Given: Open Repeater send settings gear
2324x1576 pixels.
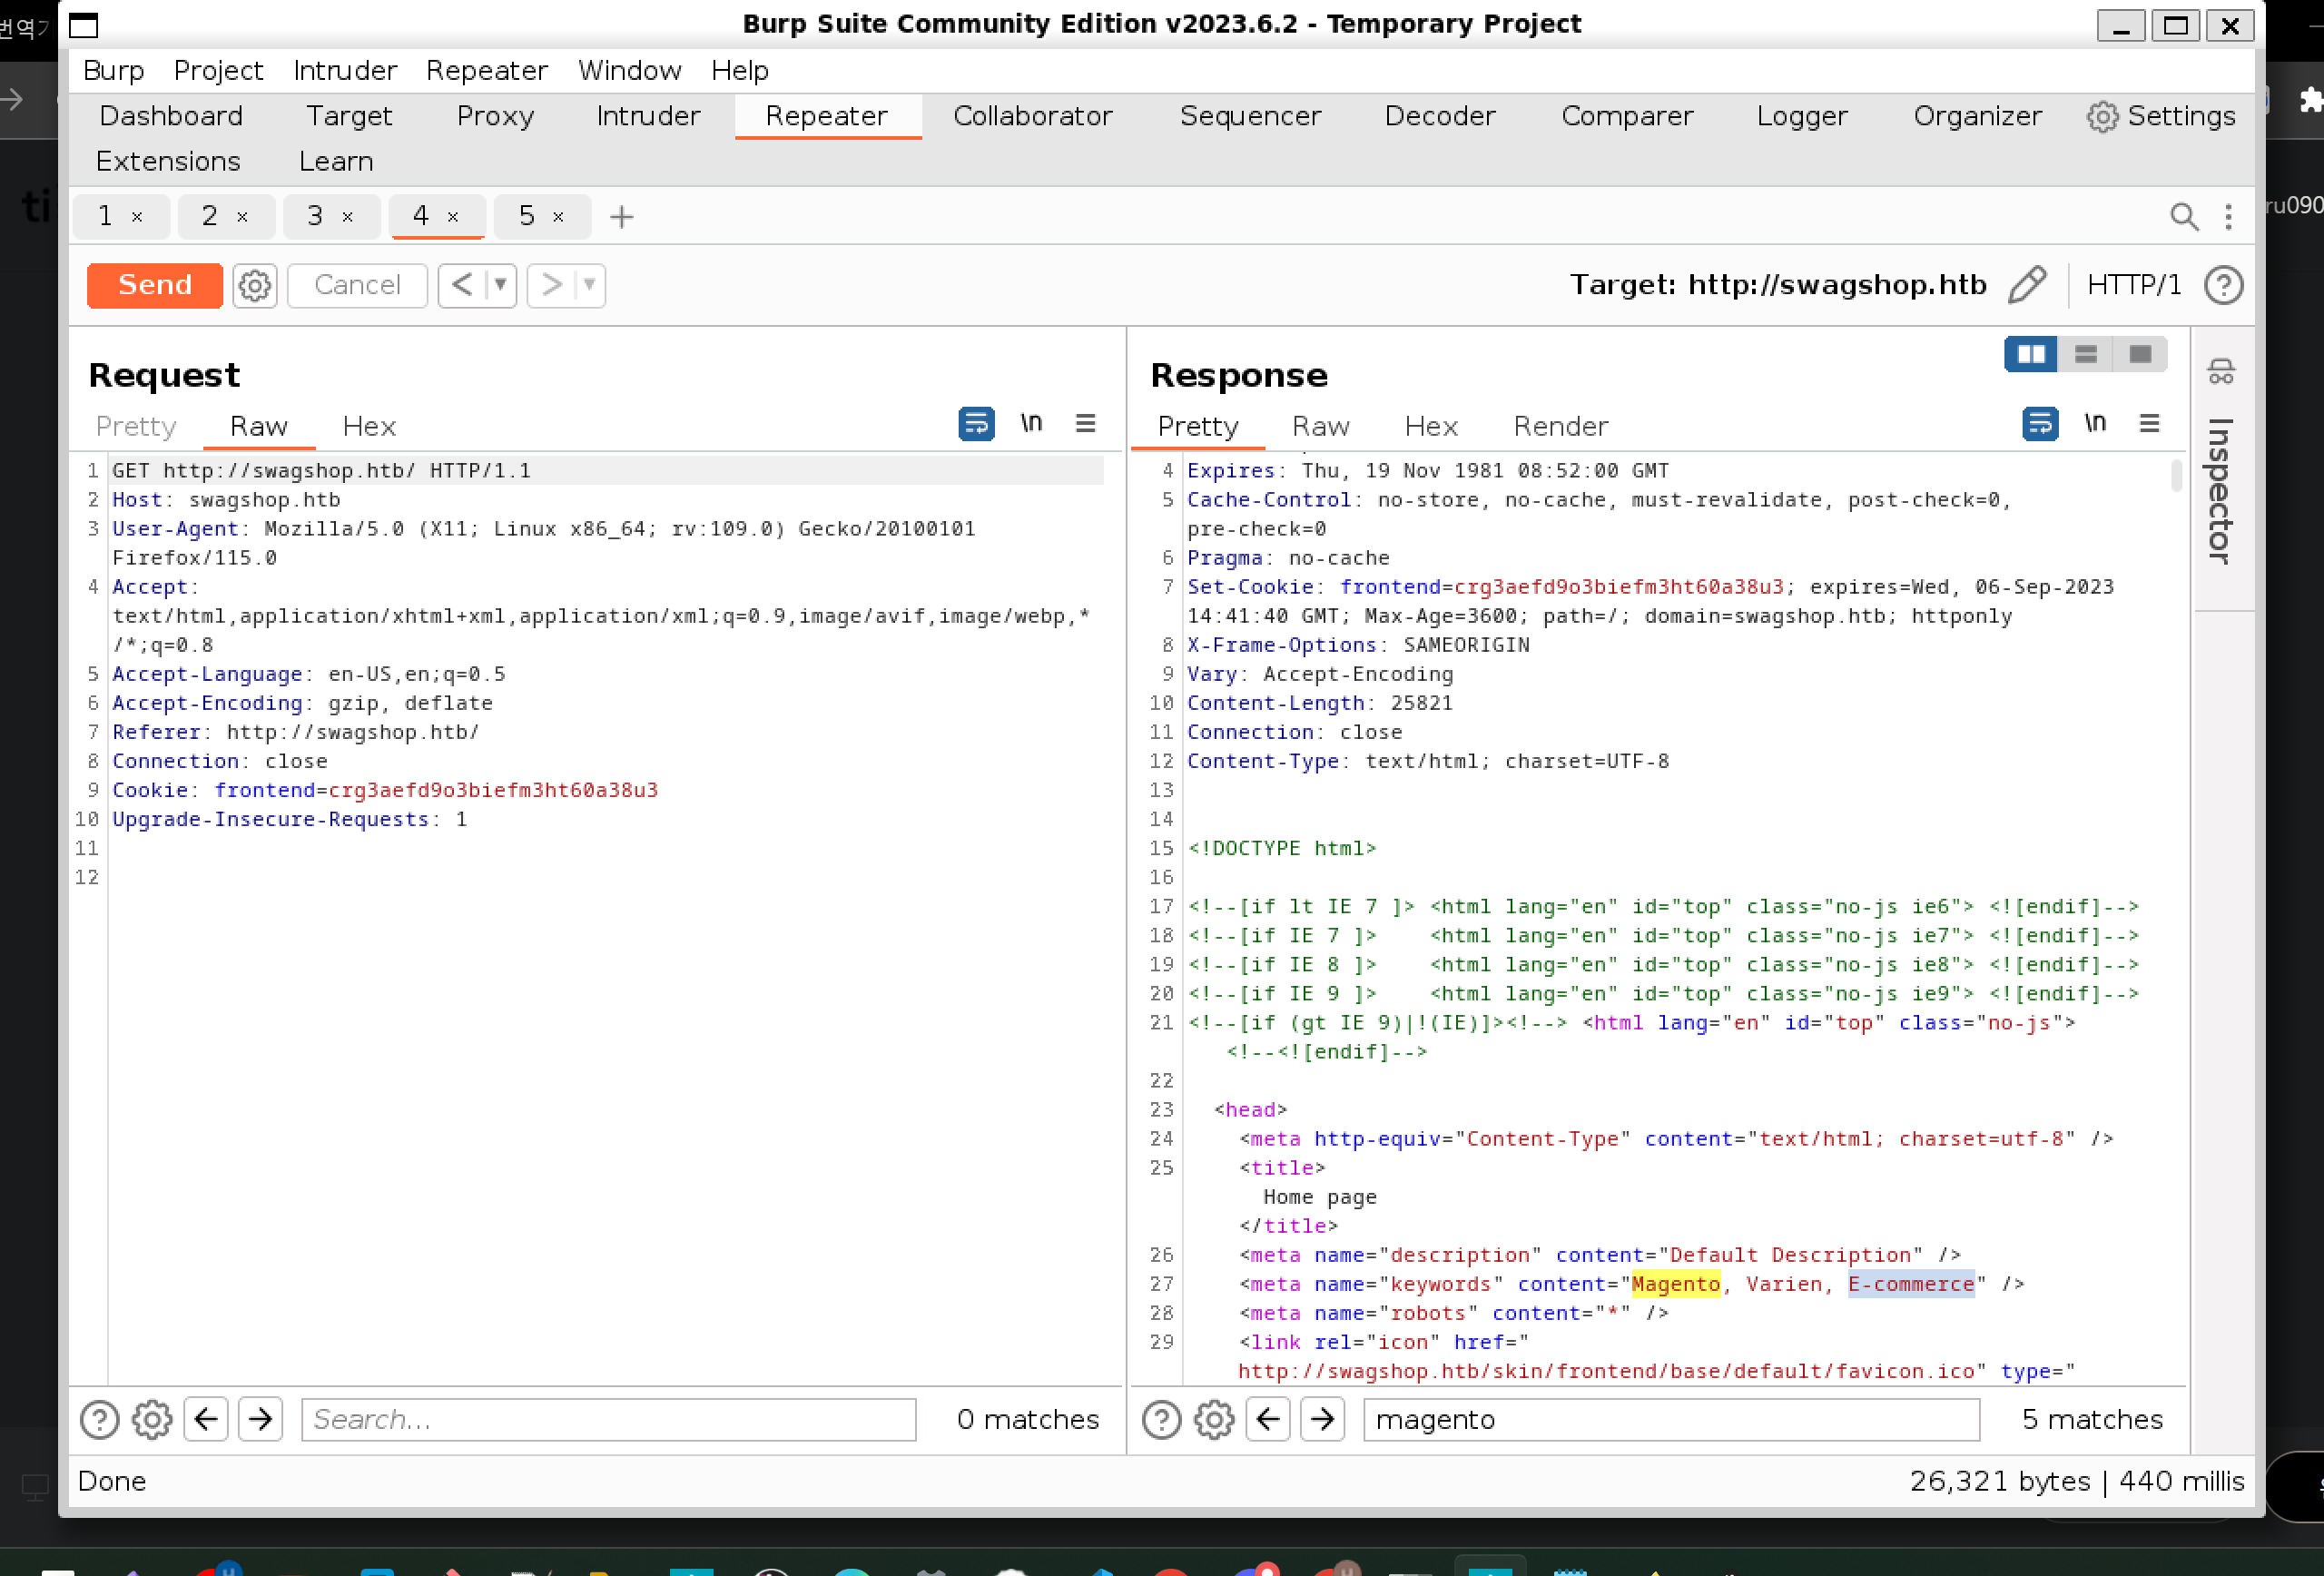Looking at the screenshot, I should click(x=255, y=285).
